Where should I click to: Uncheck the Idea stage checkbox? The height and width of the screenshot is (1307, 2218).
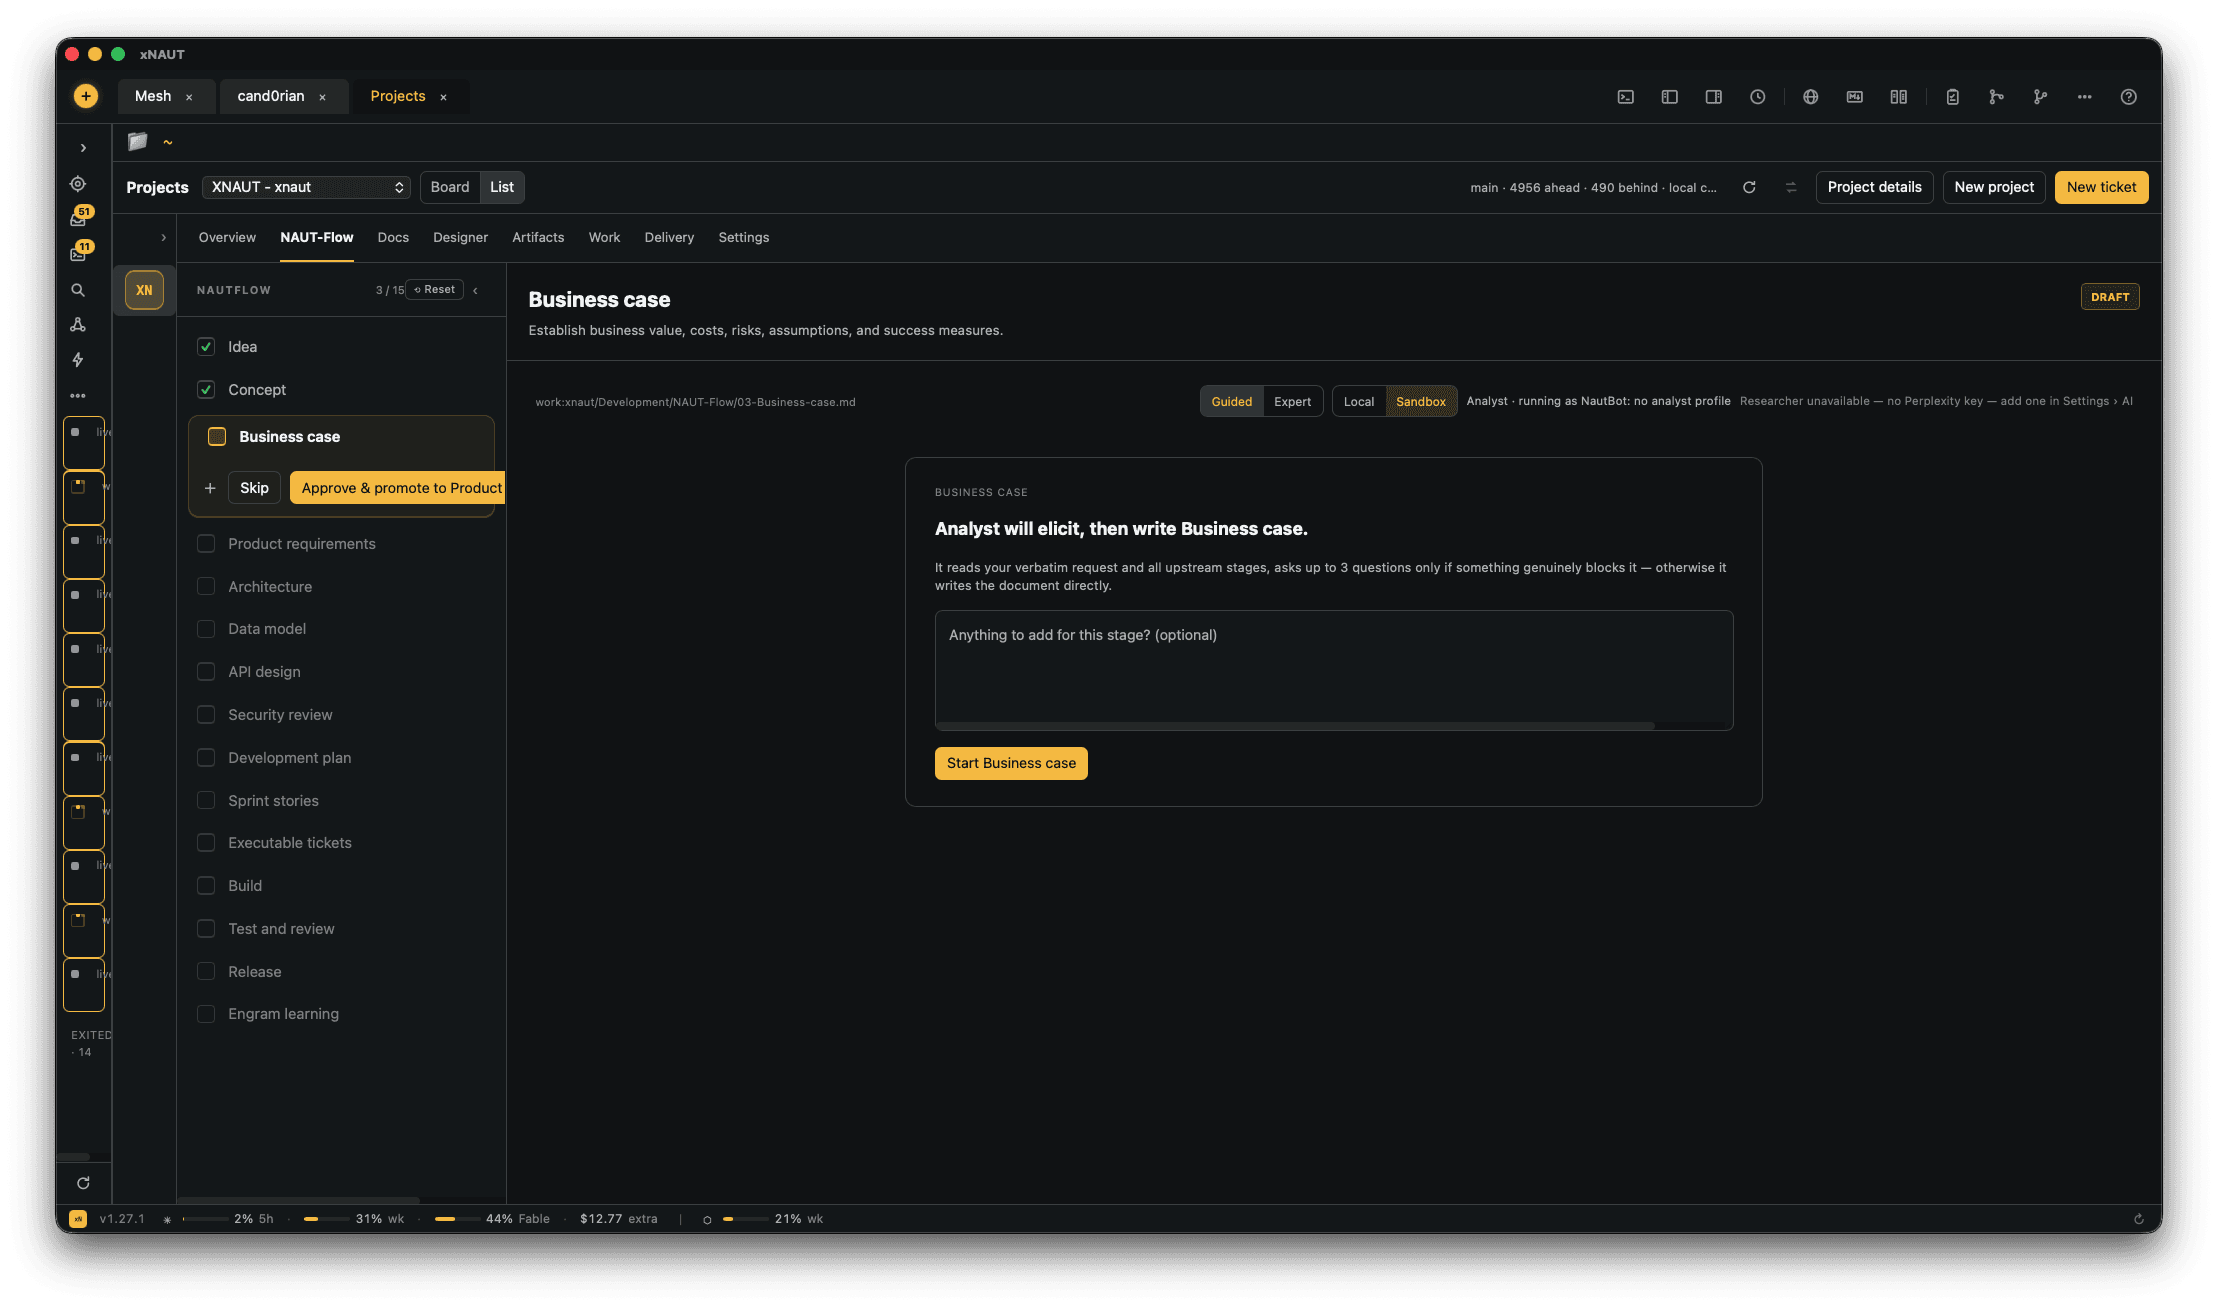point(206,347)
